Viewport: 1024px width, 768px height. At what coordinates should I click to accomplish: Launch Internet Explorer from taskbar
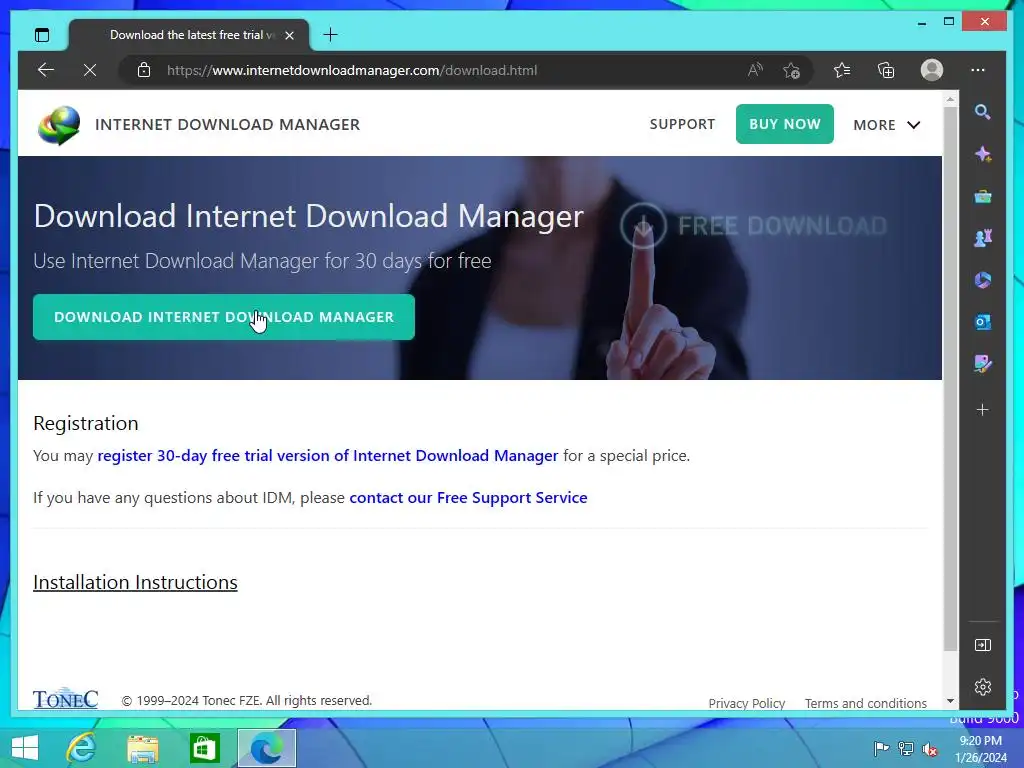82,748
